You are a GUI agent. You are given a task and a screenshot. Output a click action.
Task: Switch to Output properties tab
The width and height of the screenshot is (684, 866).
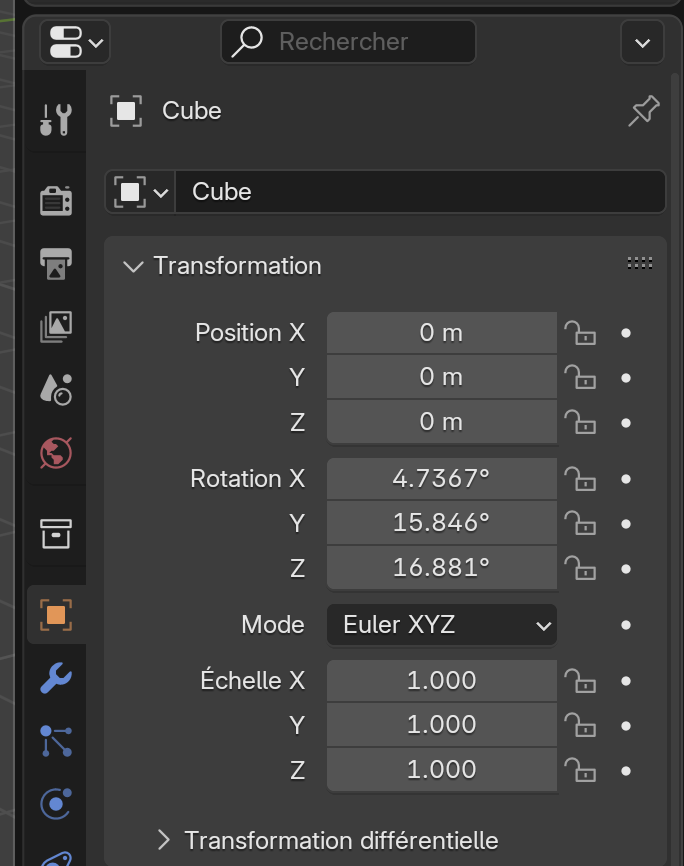[56, 263]
